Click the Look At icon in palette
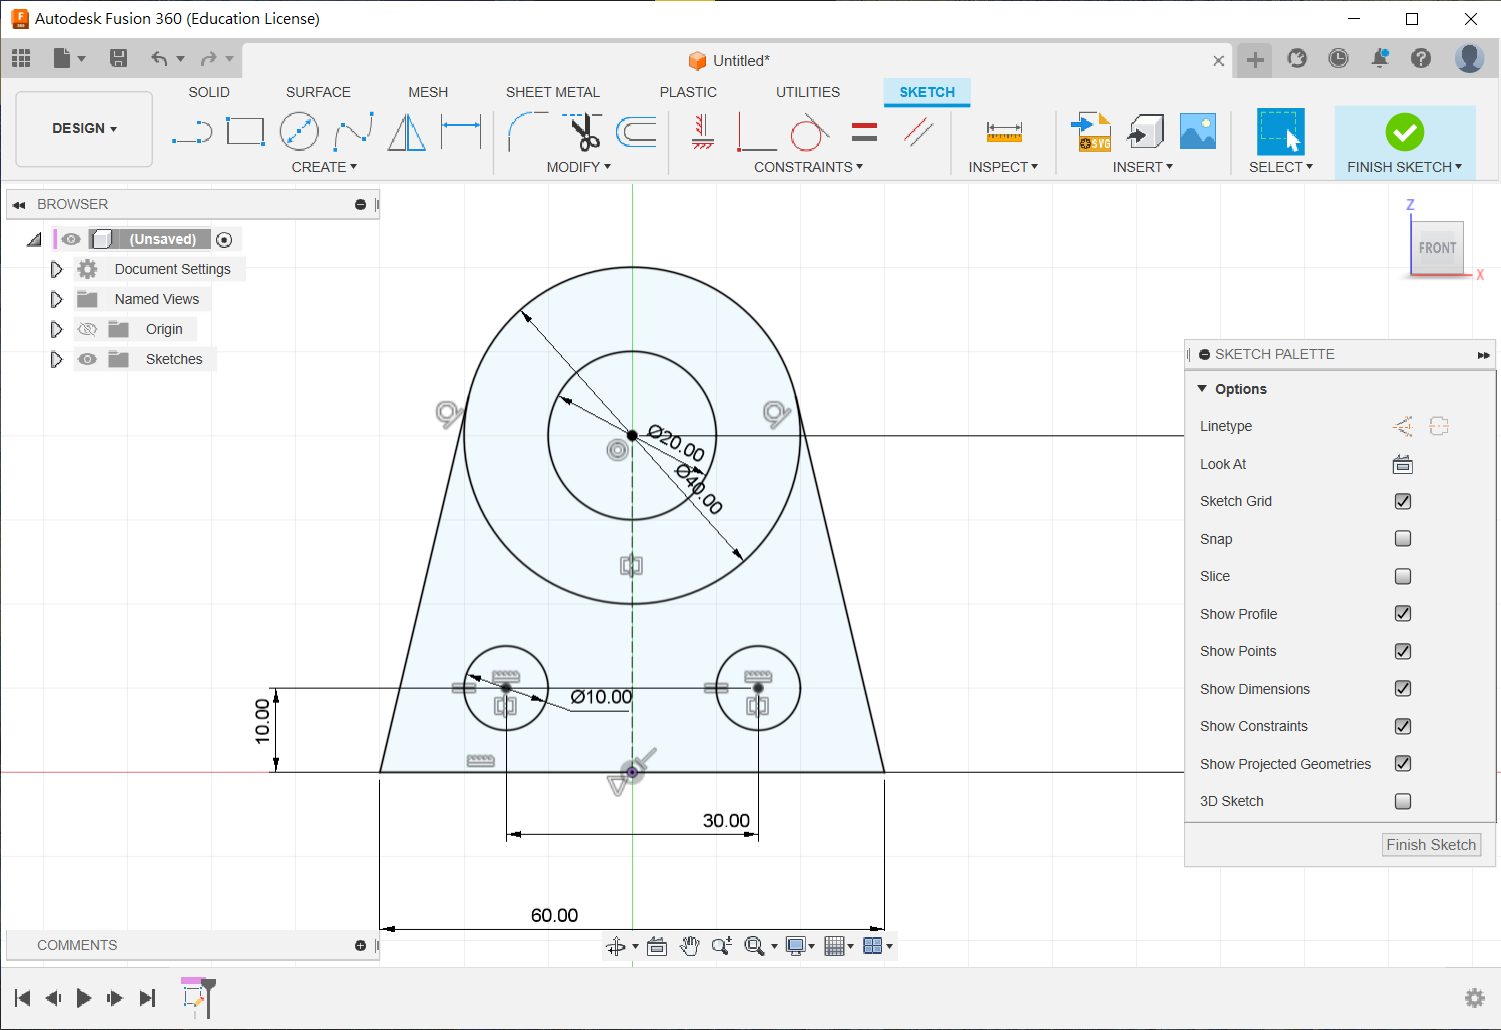The image size is (1501, 1030). (1402, 464)
